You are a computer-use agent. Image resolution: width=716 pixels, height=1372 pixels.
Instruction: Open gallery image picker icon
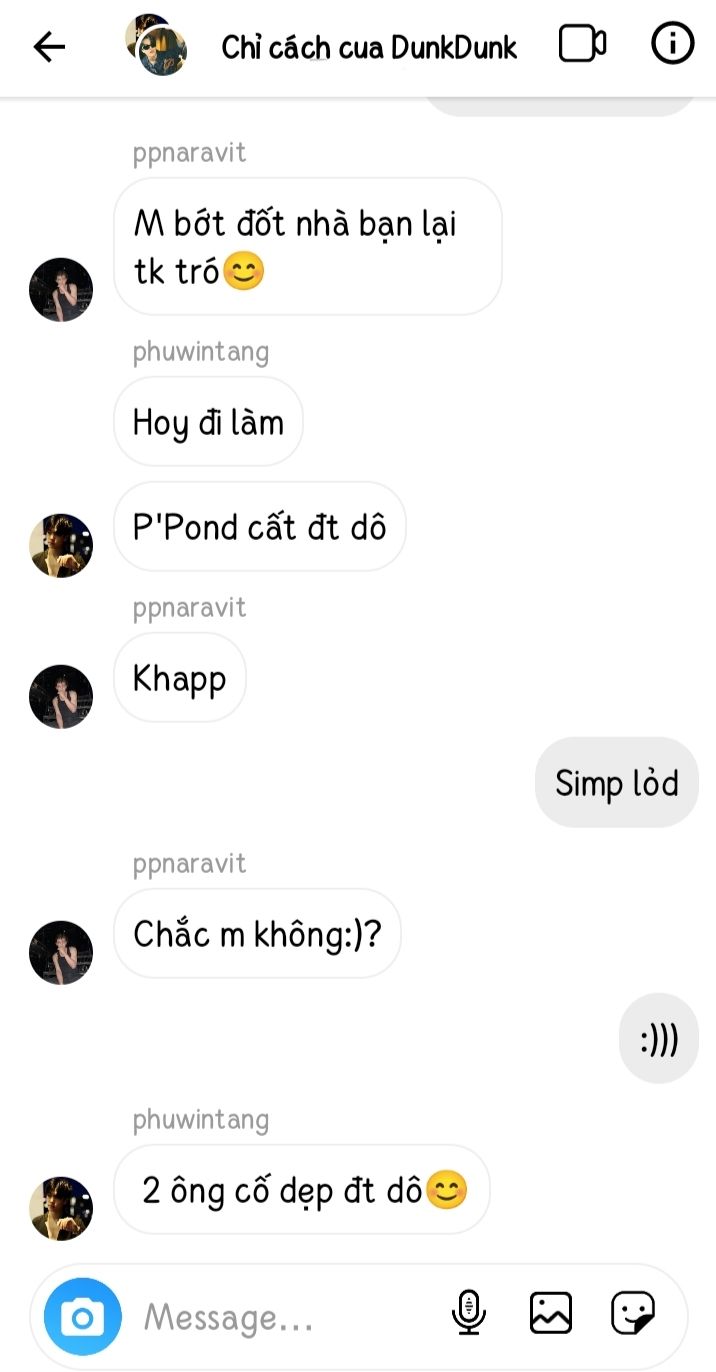coord(550,1313)
